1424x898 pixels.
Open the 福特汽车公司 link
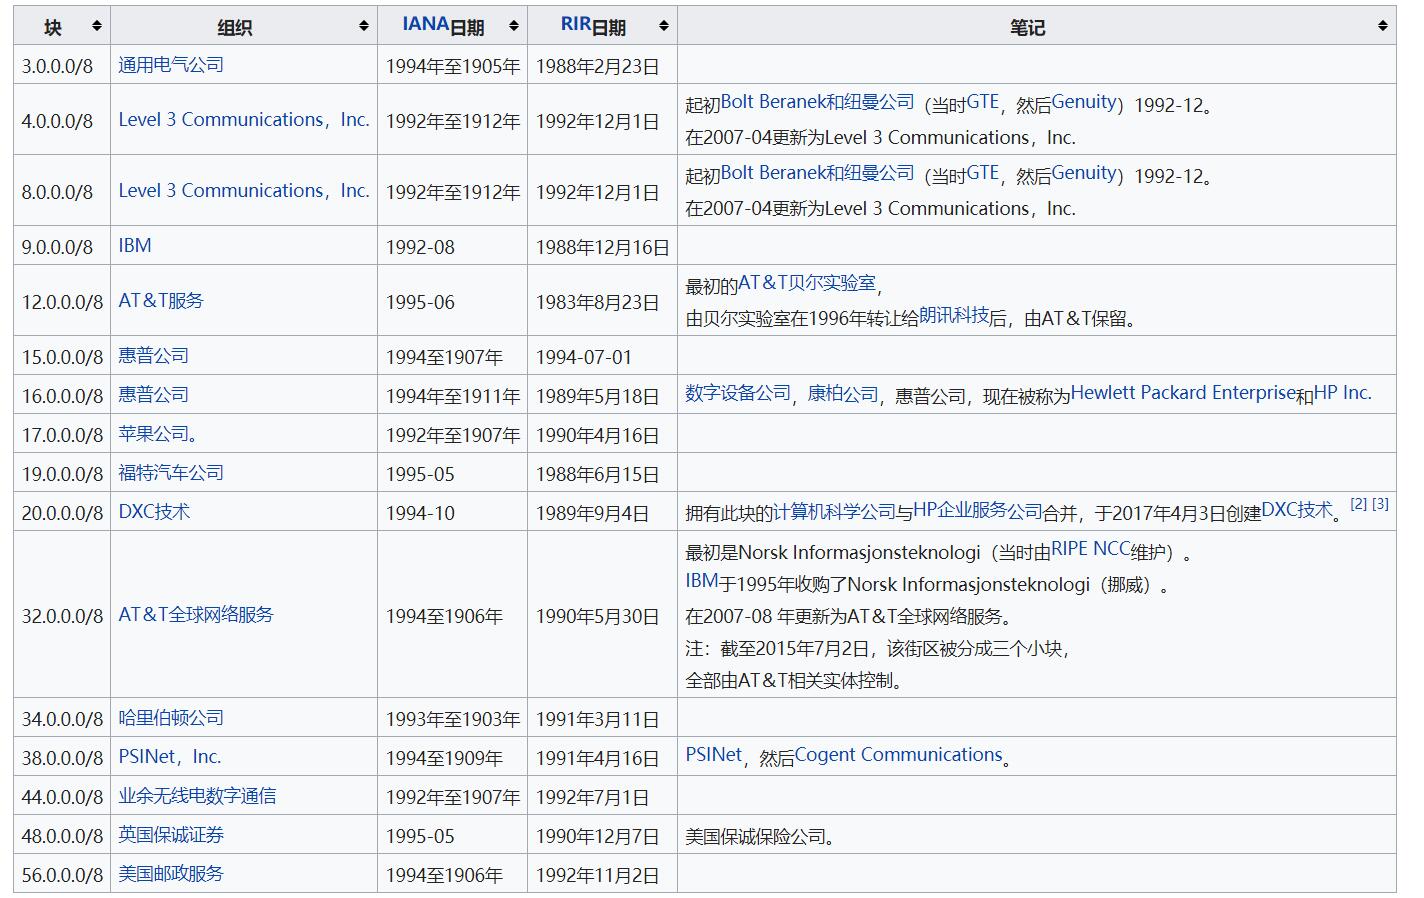pos(171,473)
